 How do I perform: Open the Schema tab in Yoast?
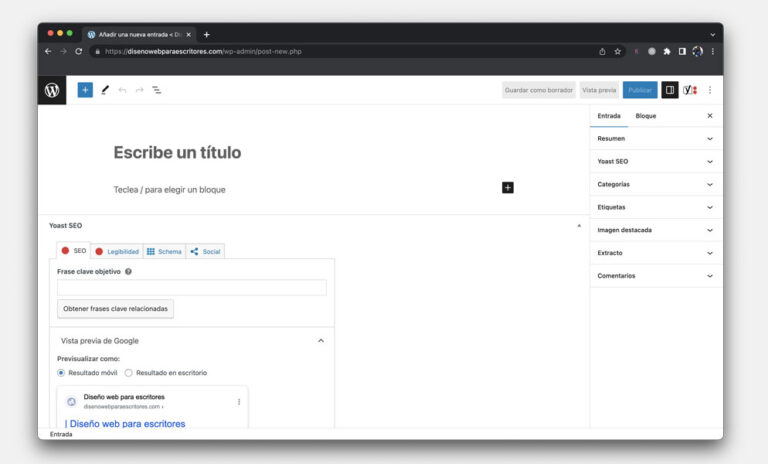point(165,251)
